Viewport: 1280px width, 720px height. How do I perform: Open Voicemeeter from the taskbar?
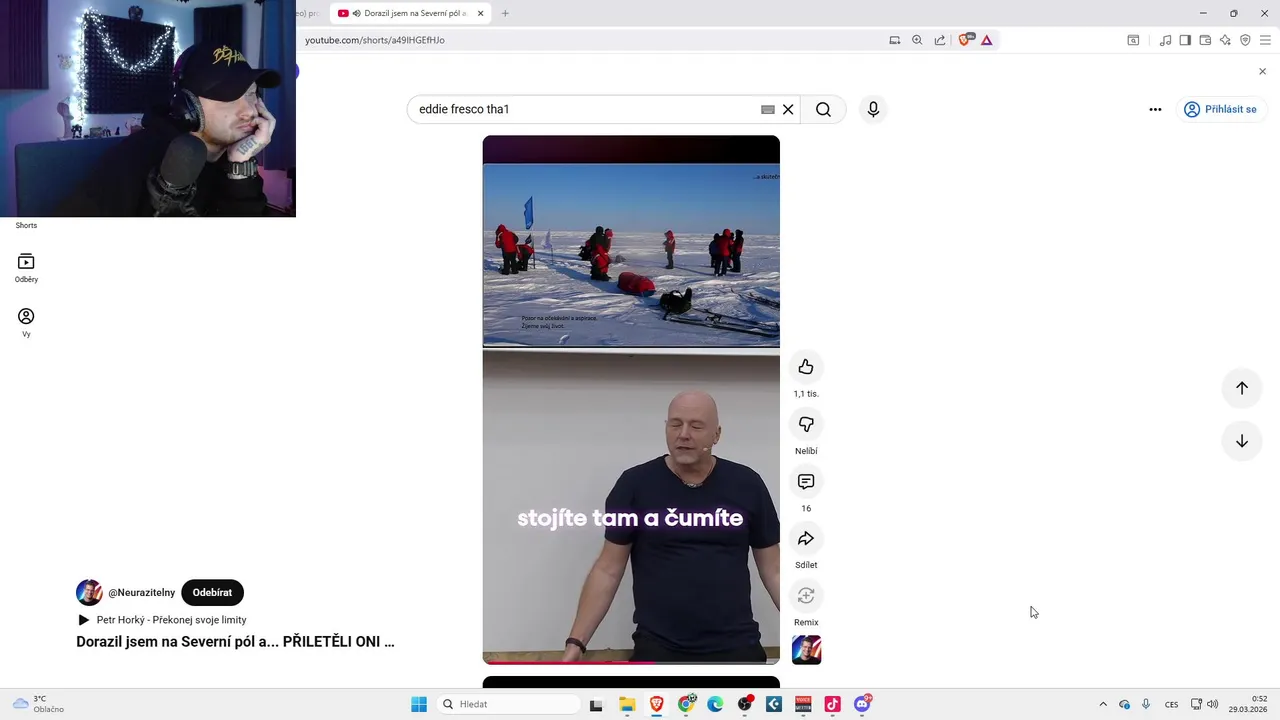tap(803, 704)
